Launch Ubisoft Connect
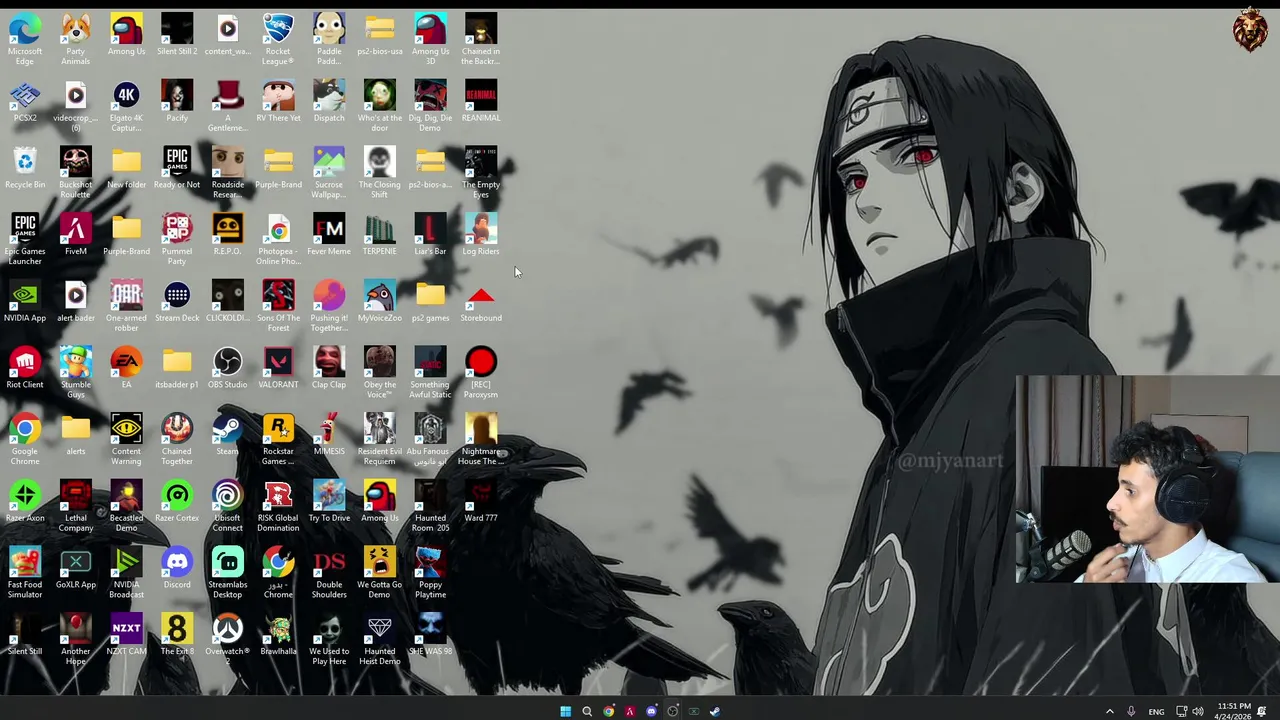 click(228, 507)
